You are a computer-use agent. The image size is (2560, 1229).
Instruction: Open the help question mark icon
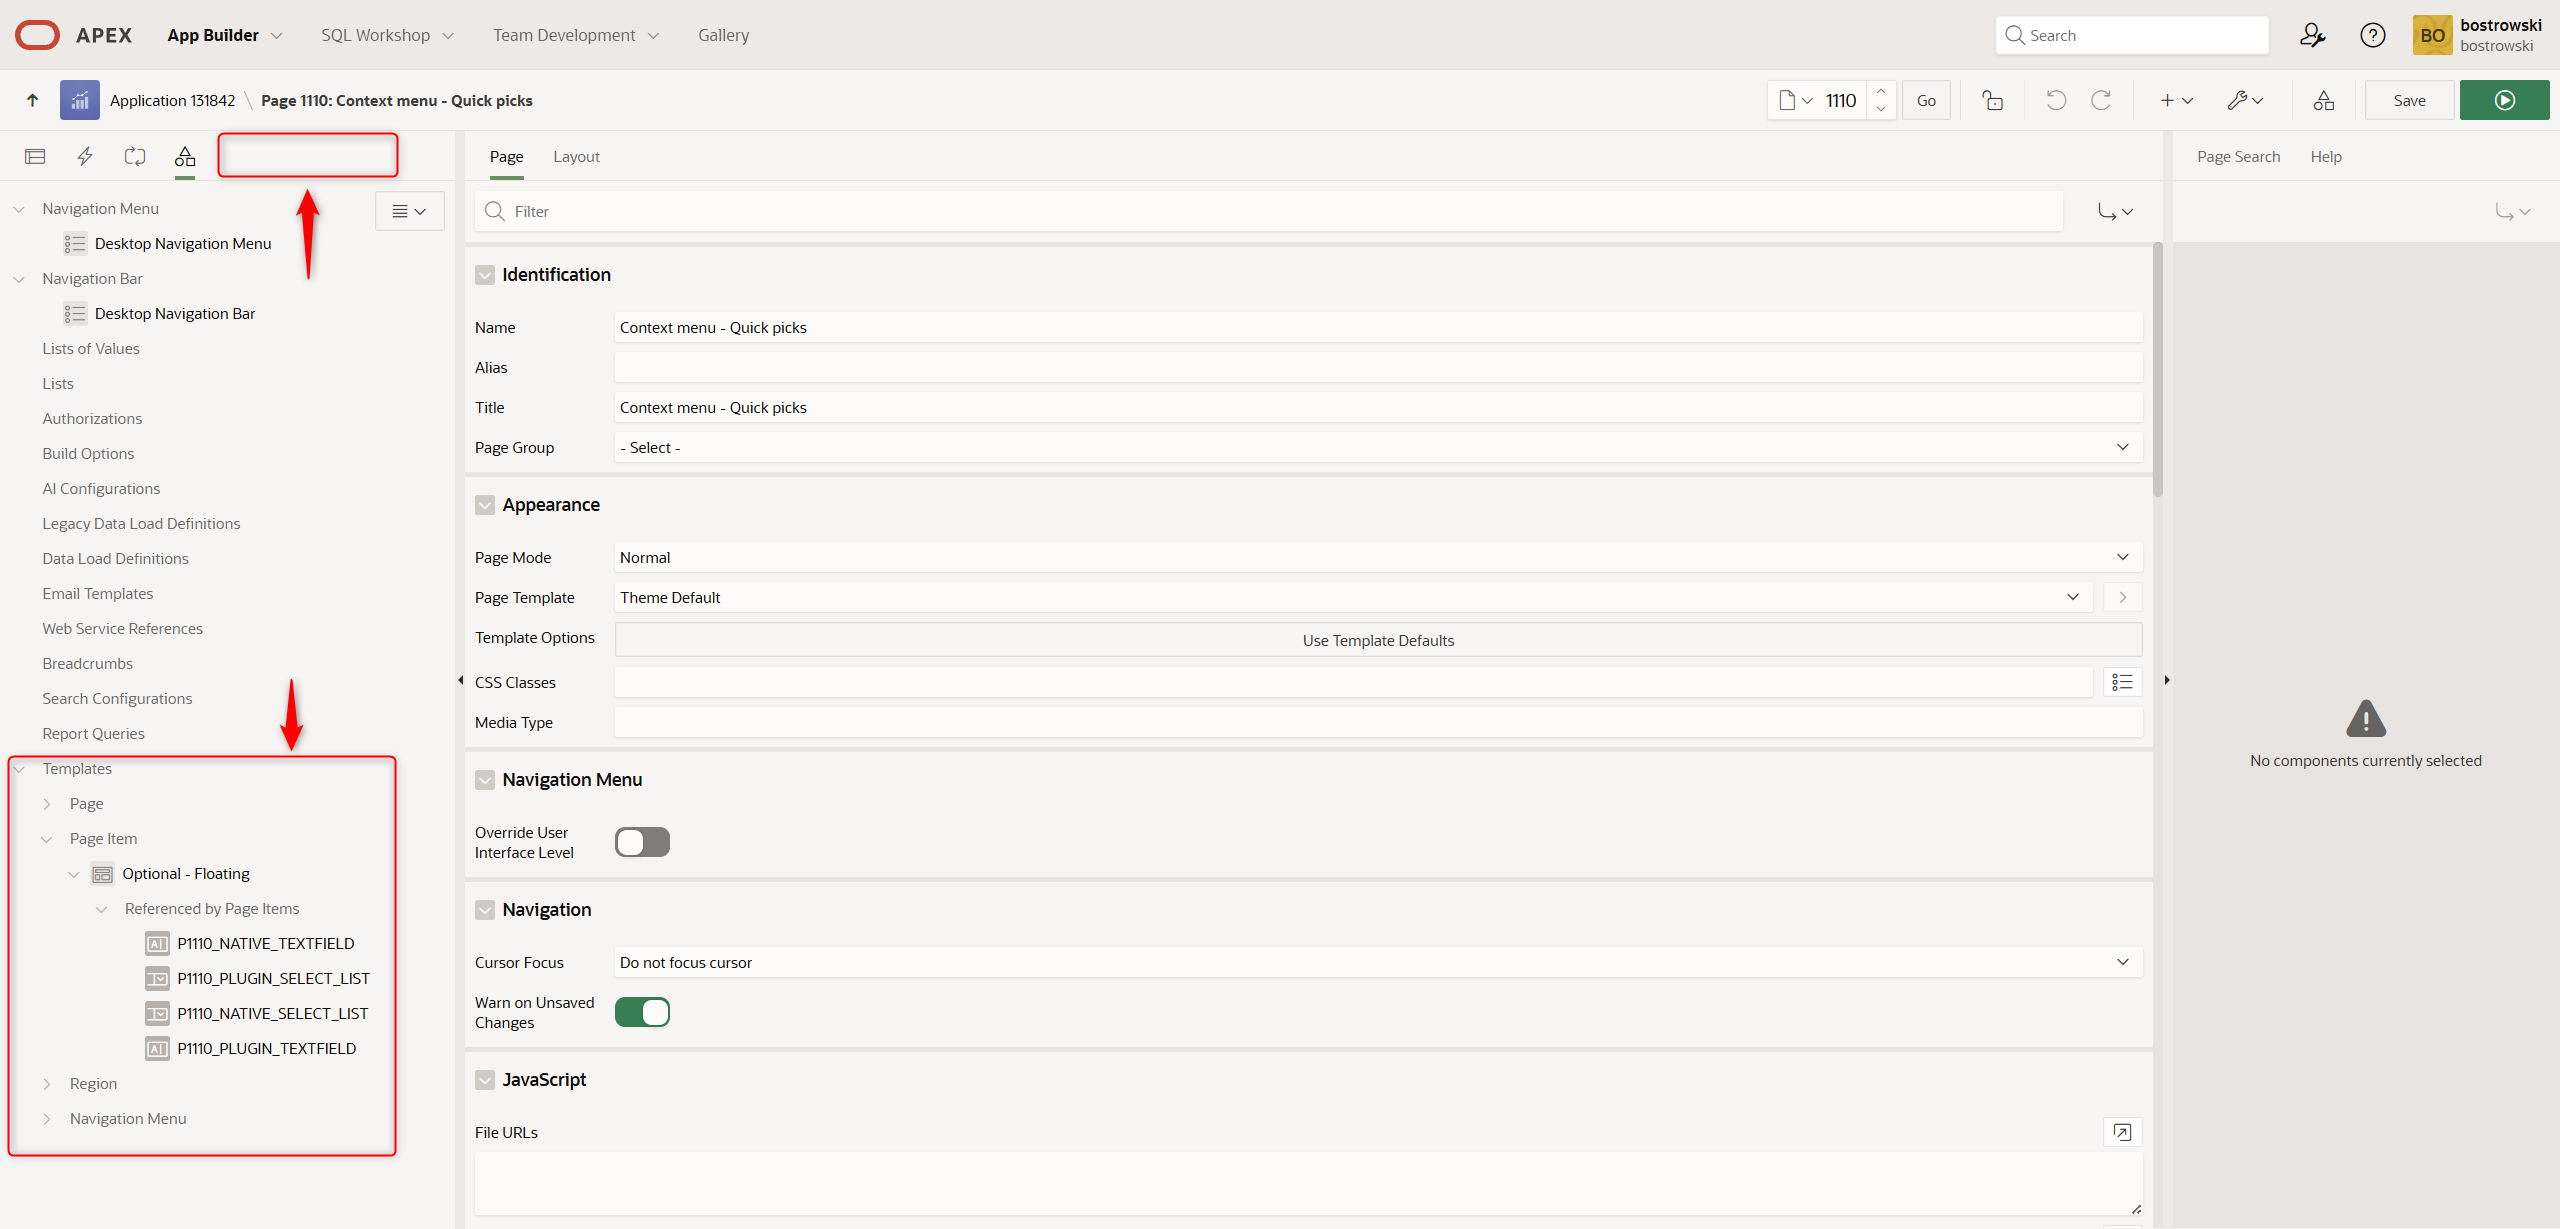point(2372,35)
